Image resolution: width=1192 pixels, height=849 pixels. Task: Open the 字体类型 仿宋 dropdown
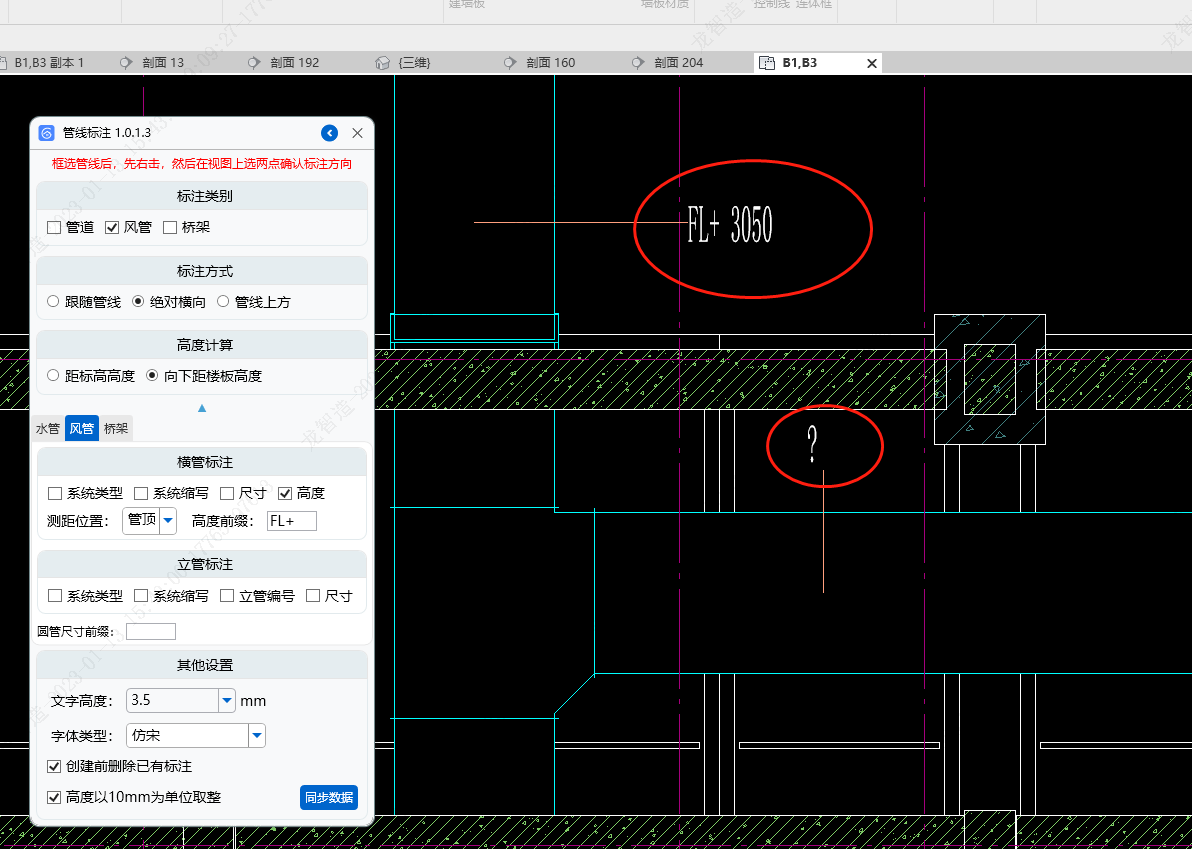[257, 736]
